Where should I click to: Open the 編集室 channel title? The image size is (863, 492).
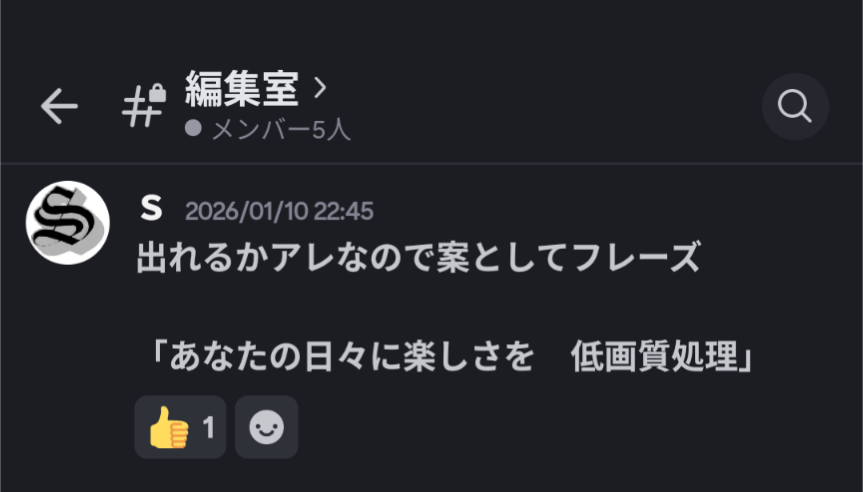242,88
